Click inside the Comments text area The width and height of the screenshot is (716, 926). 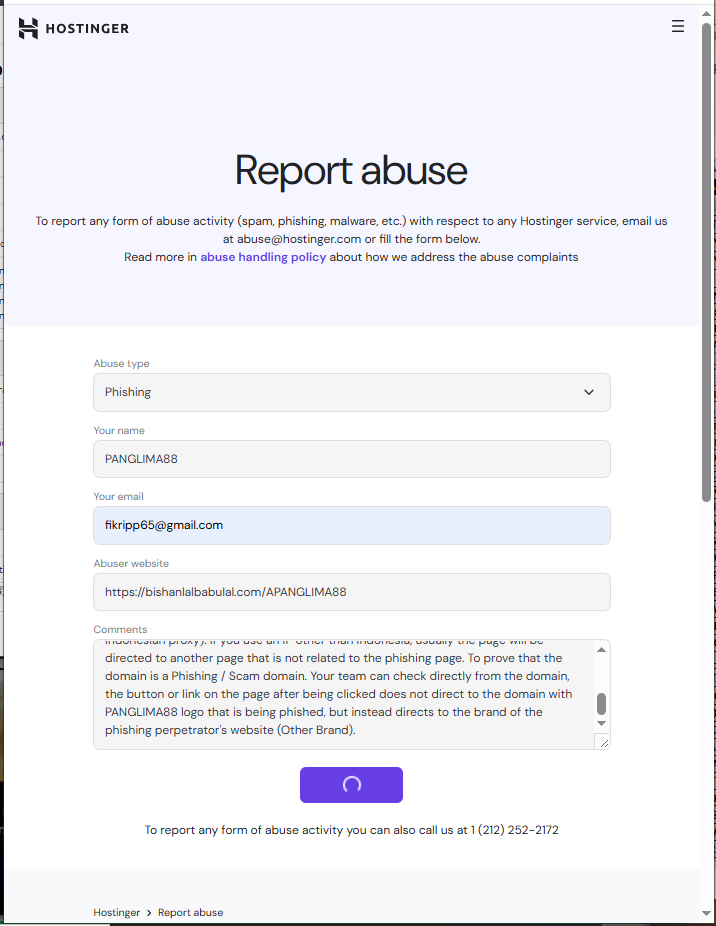pos(343,694)
